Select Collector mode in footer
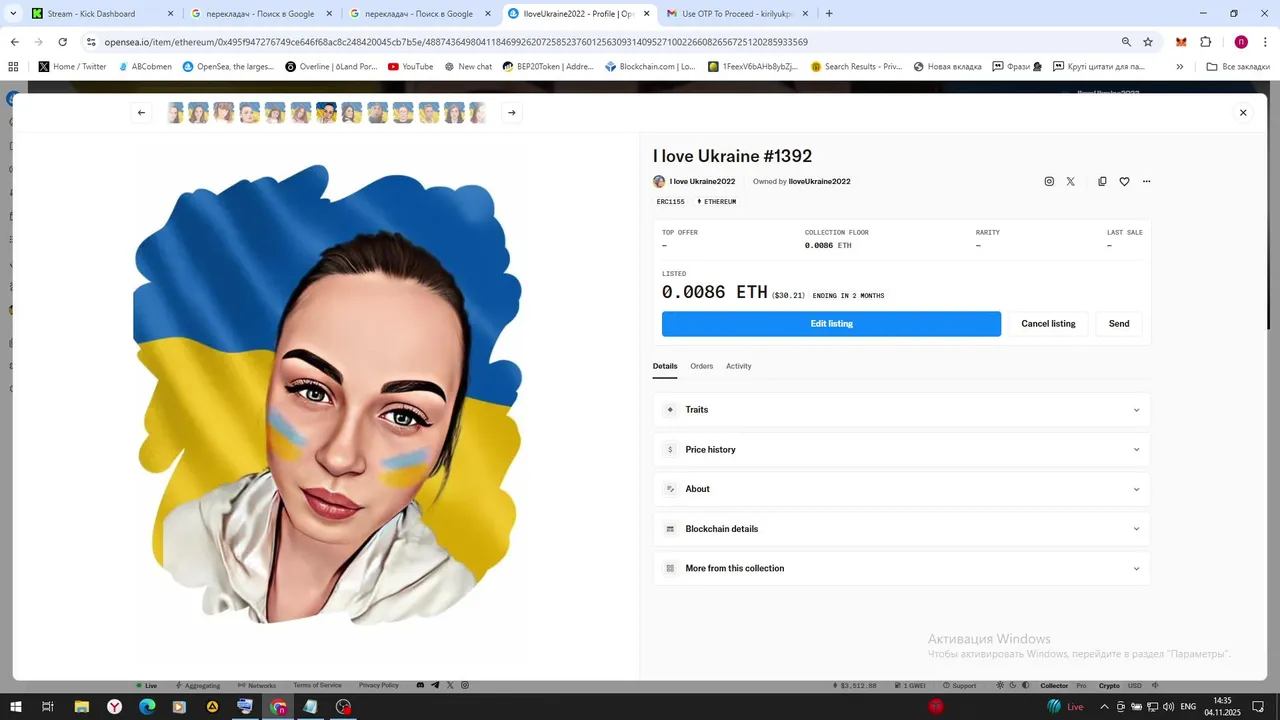Viewport: 1280px width, 720px height. (1054, 686)
